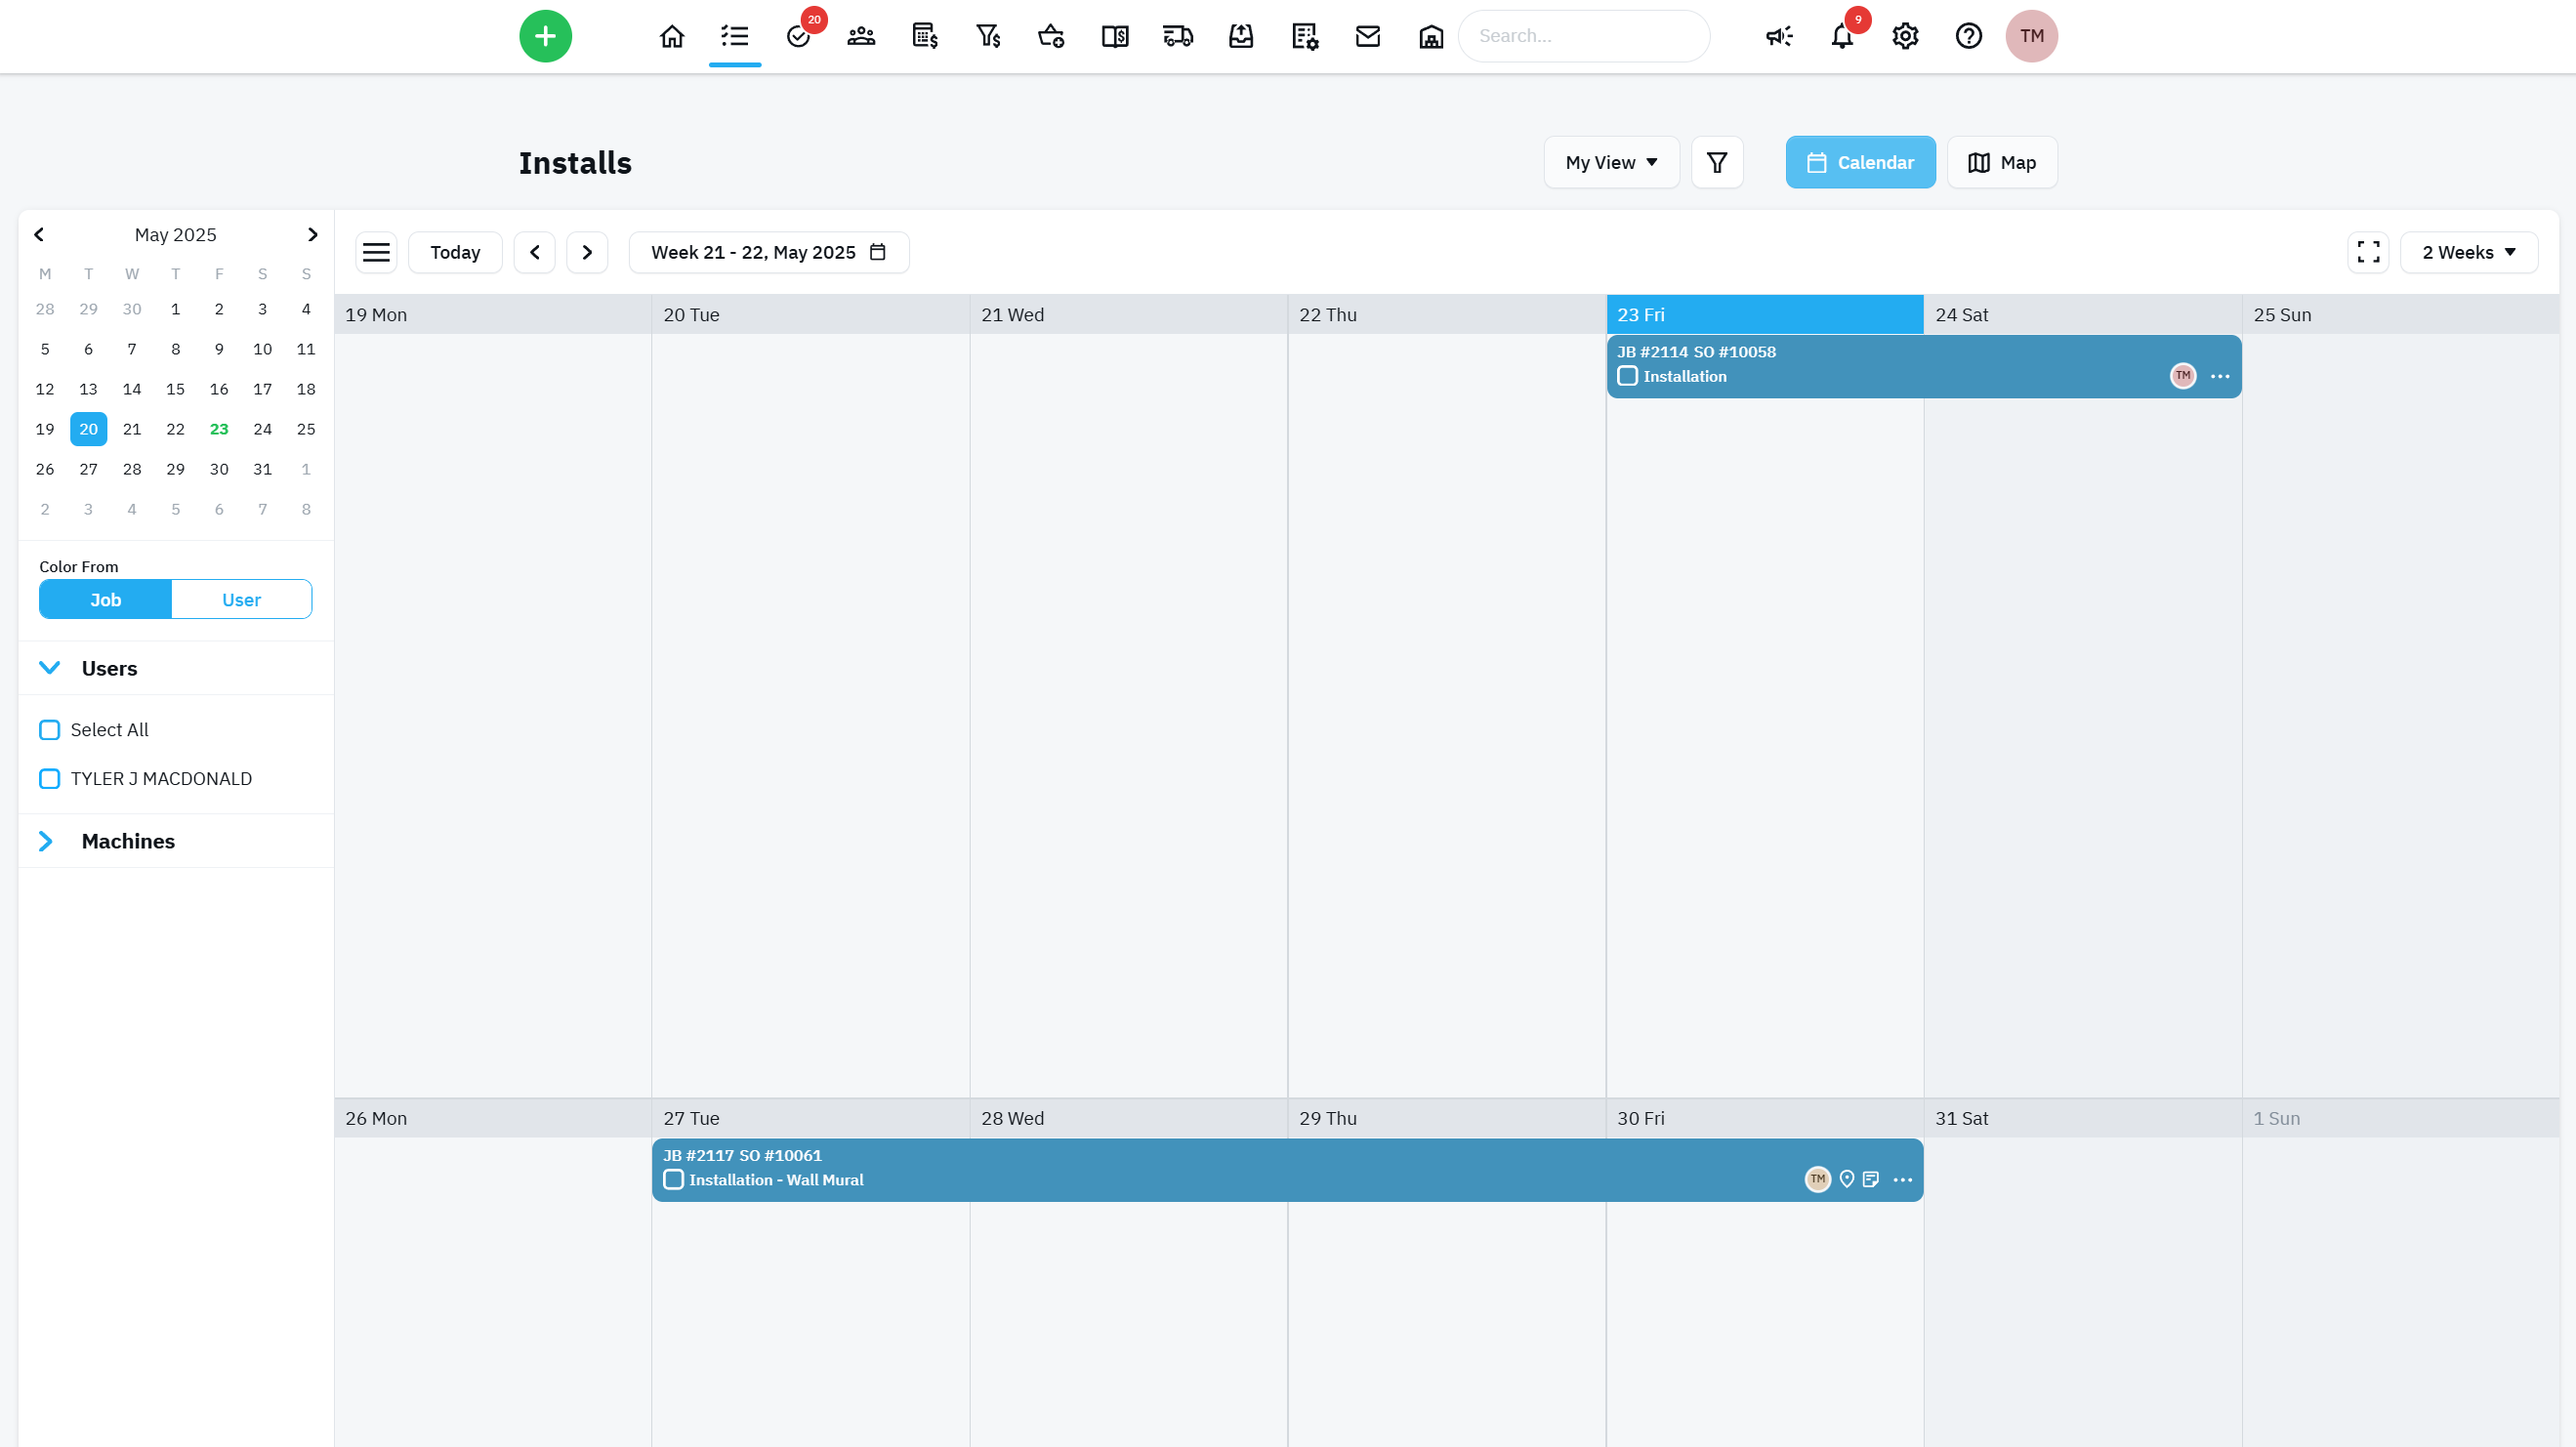Open the My View dropdown
This screenshot has width=2576, height=1447.
pyautogui.click(x=1611, y=162)
